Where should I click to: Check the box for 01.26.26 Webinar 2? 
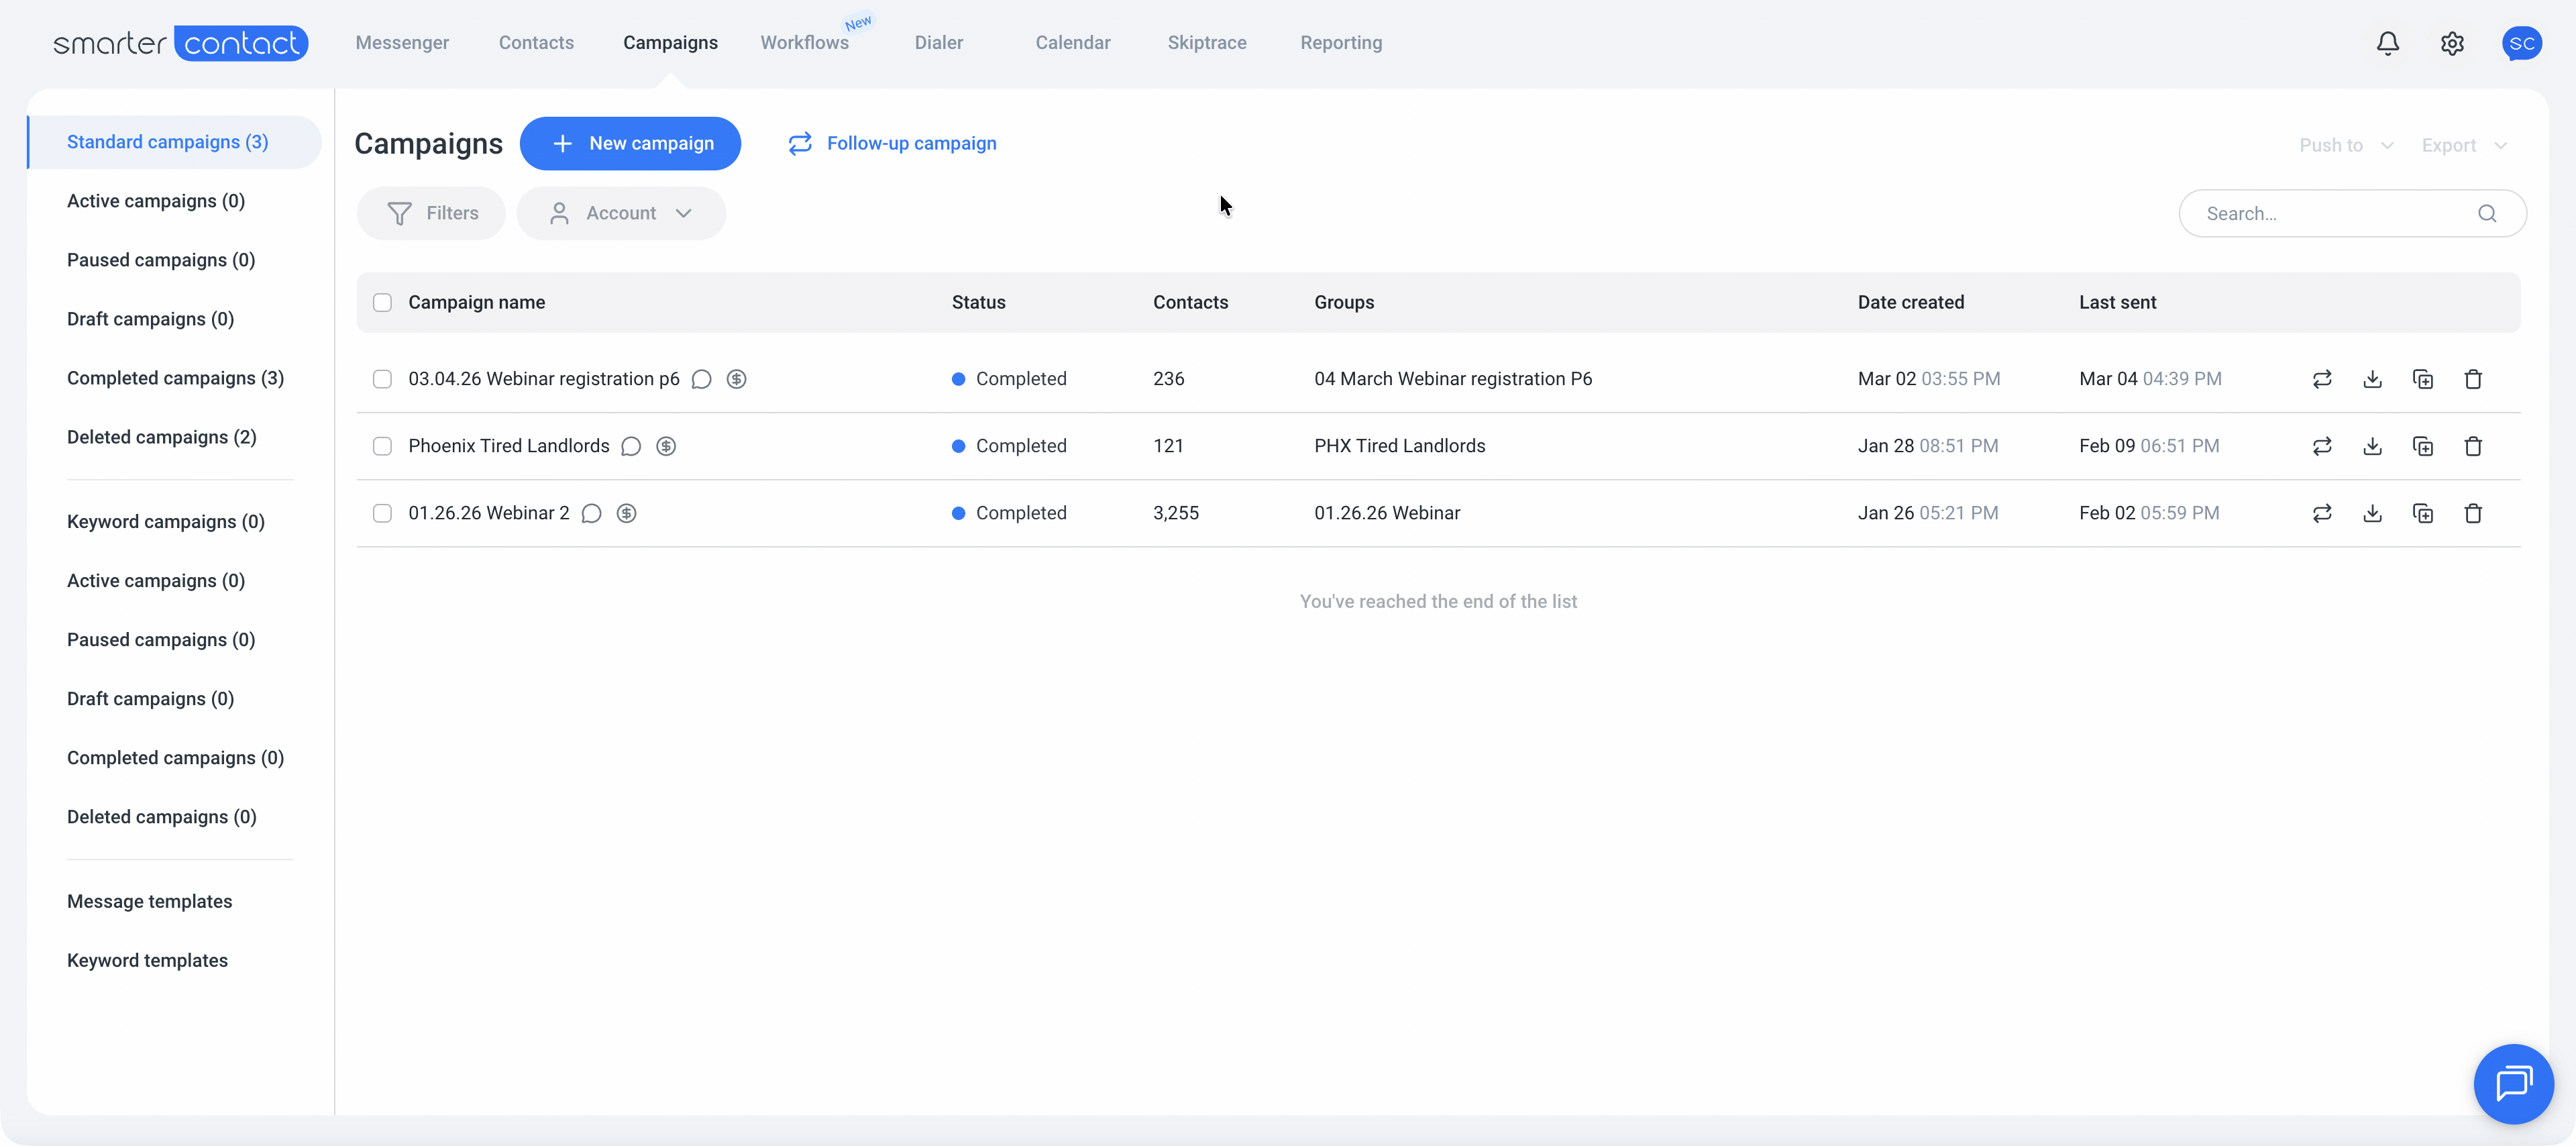pyautogui.click(x=382, y=513)
